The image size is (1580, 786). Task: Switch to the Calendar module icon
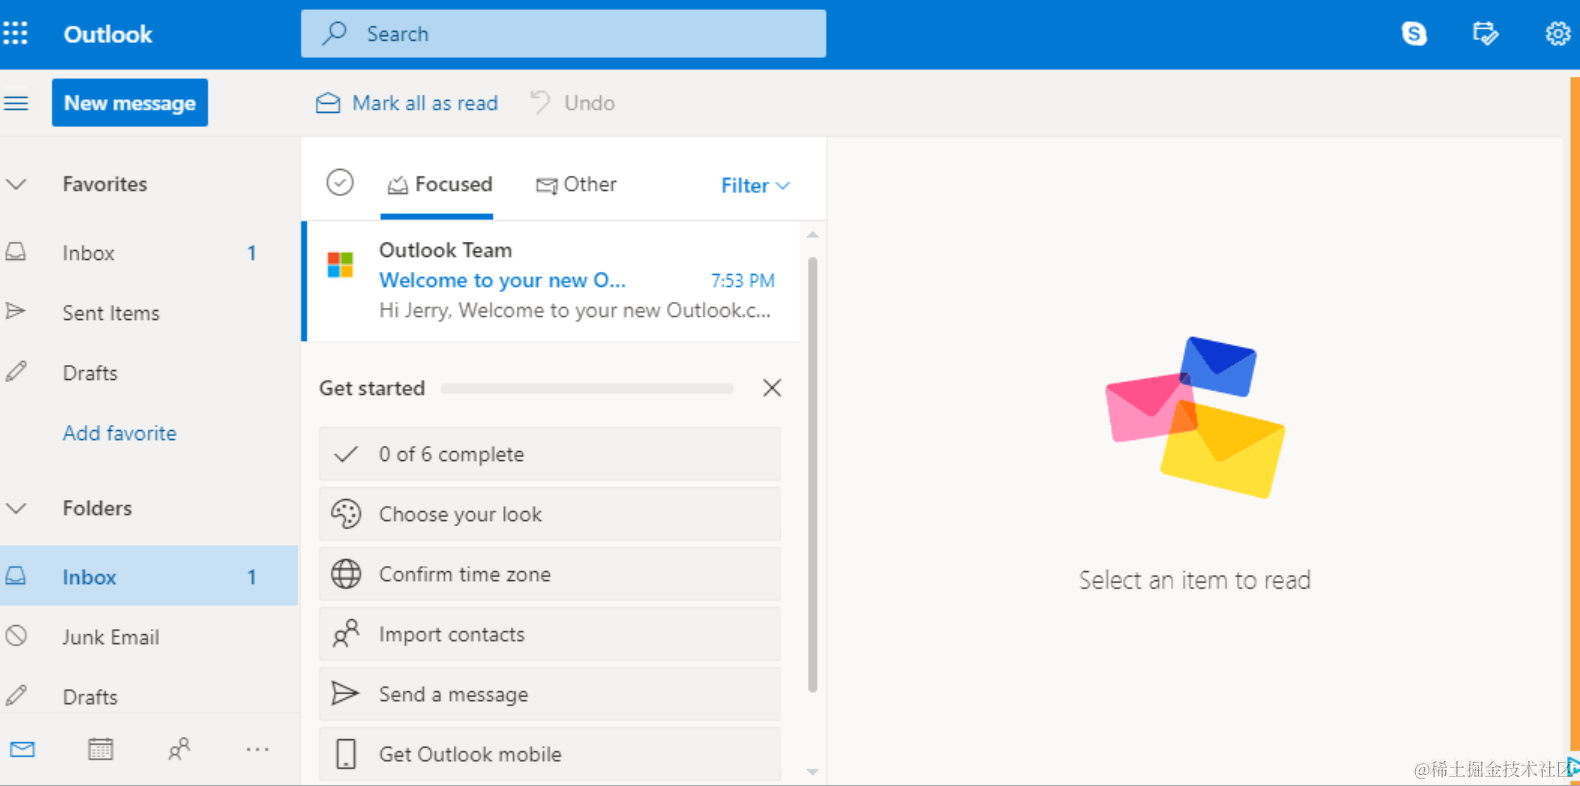coord(100,749)
